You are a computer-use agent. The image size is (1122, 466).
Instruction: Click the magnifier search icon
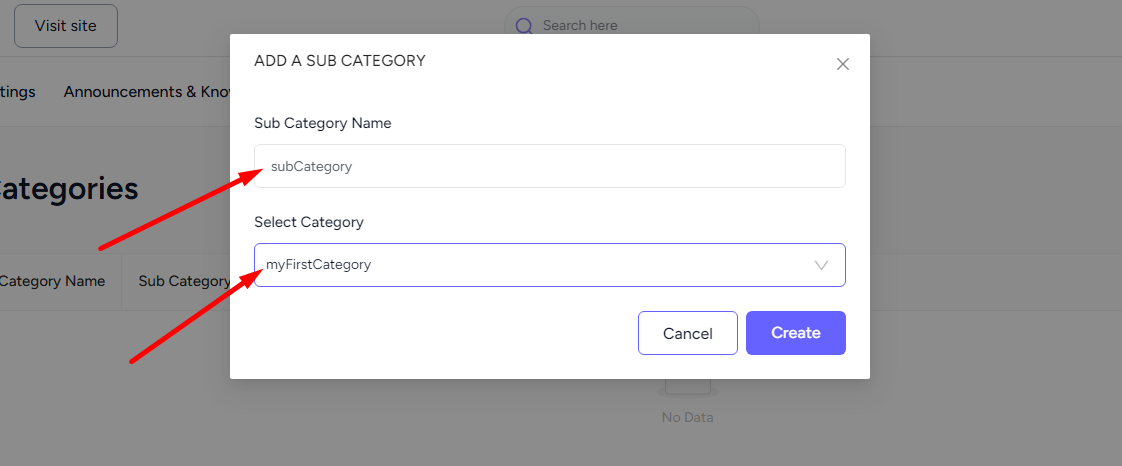[x=525, y=26]
